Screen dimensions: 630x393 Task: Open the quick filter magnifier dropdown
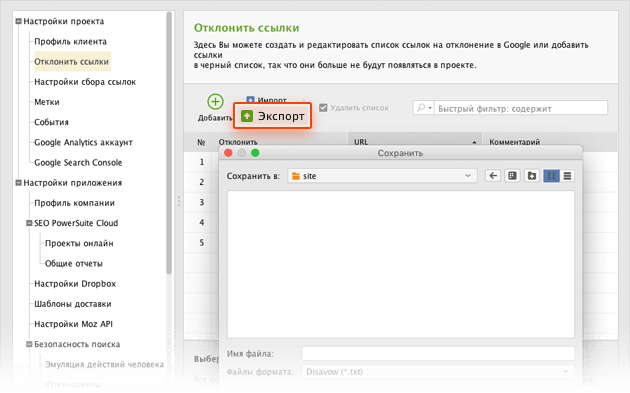(x=423, y=108)
